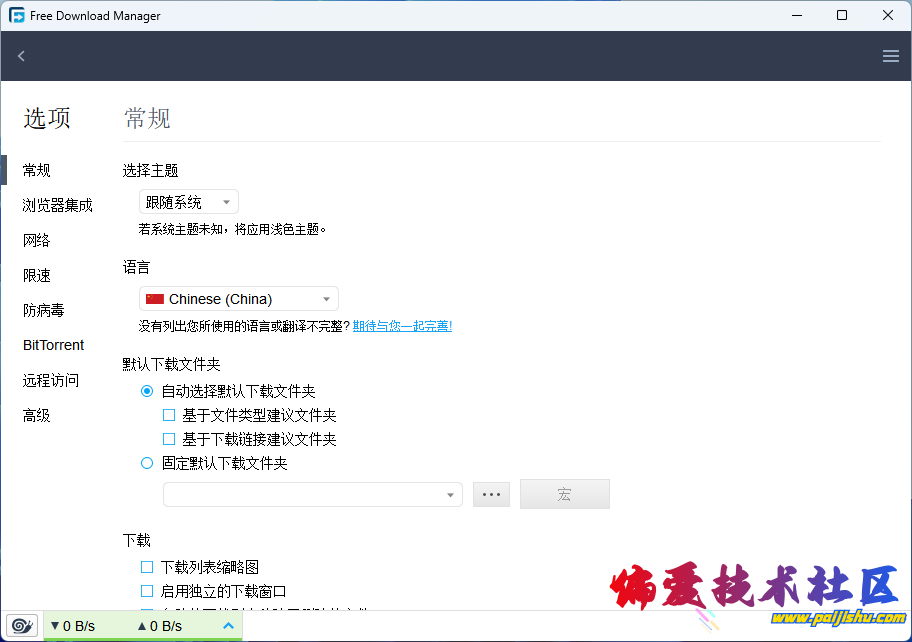Click the download speed indicator
Image resolution: width=912 pixels, height=642 pixels.
coord(73,626)
